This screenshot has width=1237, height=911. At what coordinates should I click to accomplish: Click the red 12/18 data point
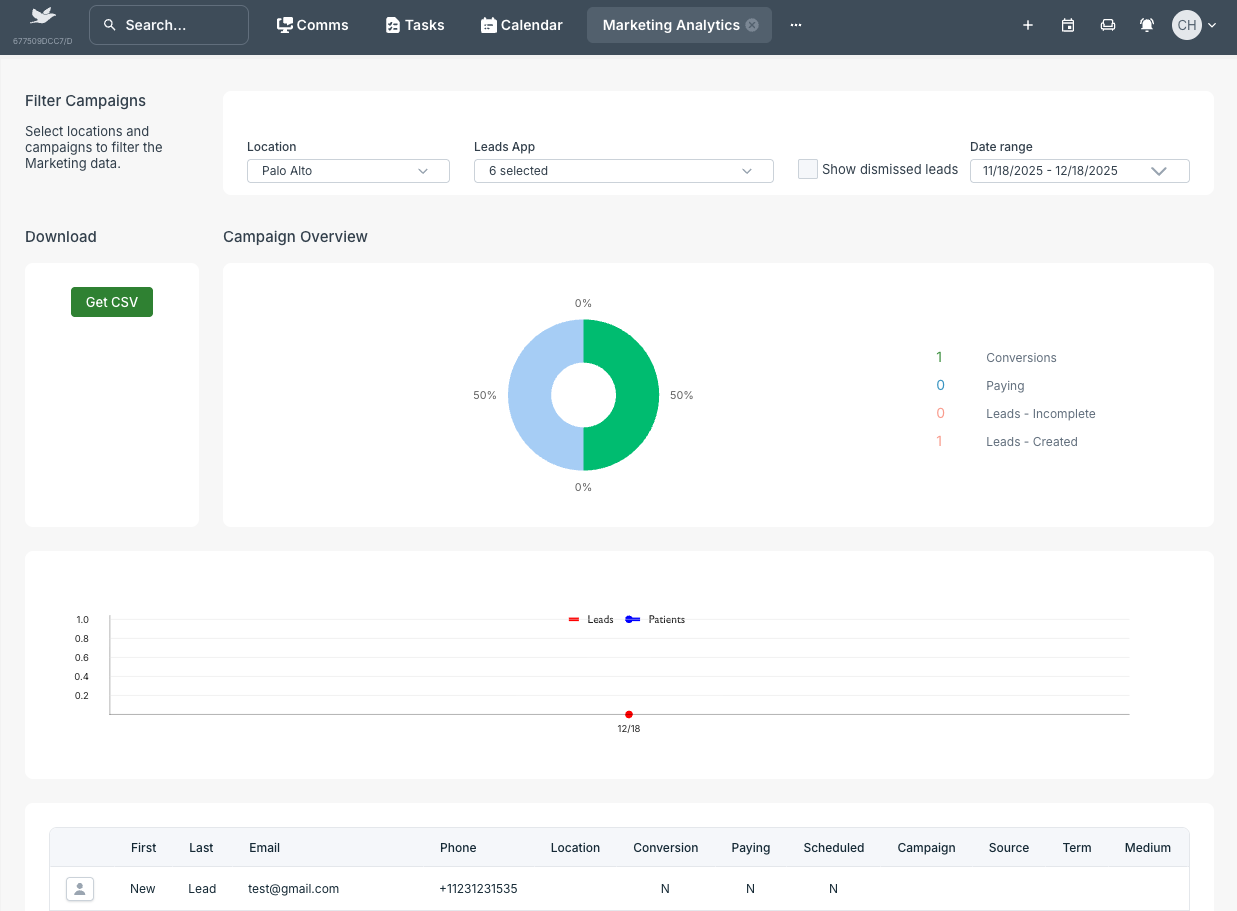click(629, 714)
